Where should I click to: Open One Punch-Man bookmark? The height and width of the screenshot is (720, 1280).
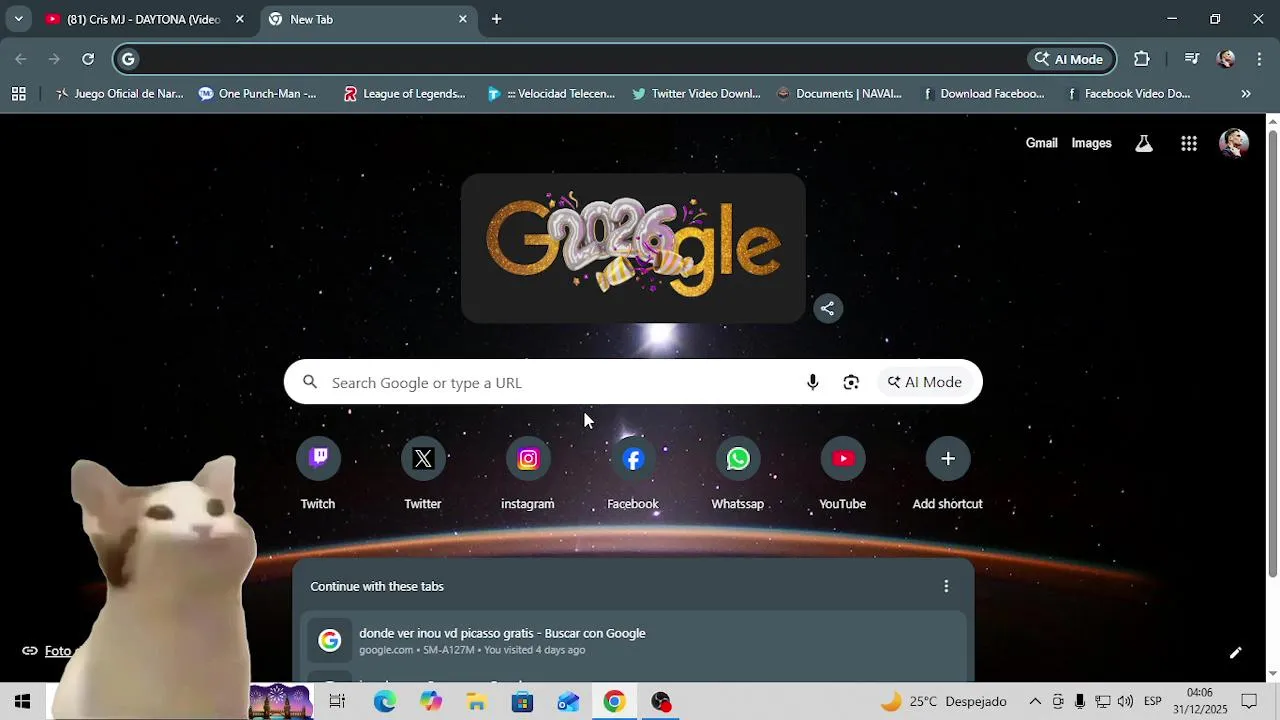point(258,94)
